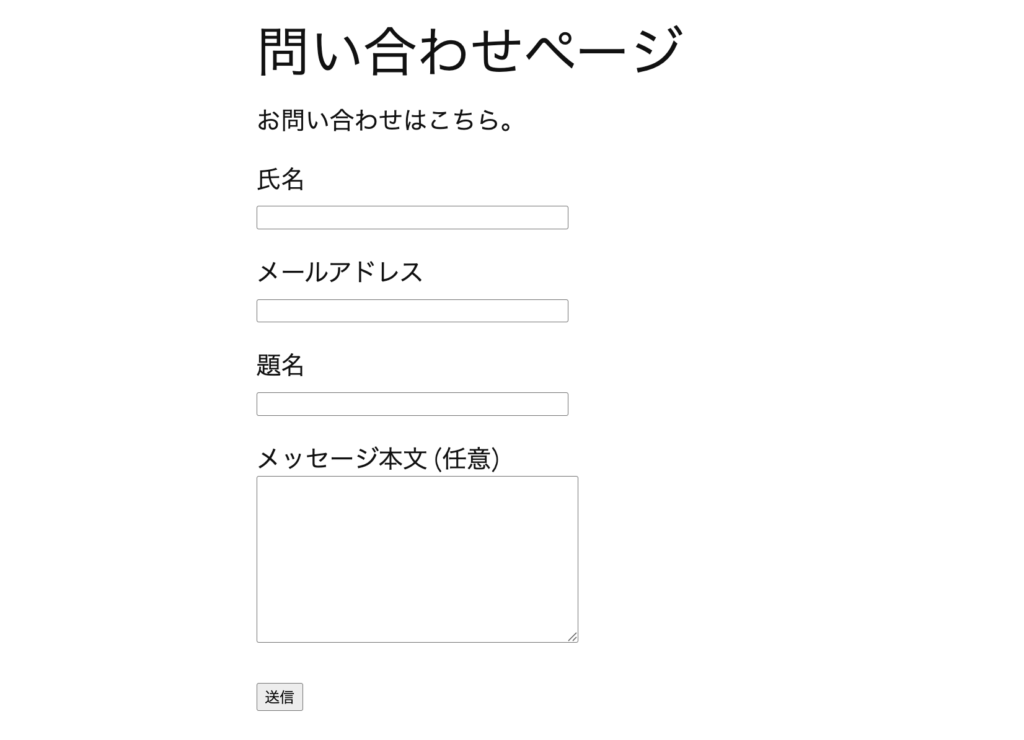Click the 氏名 label

pos(280,180)
